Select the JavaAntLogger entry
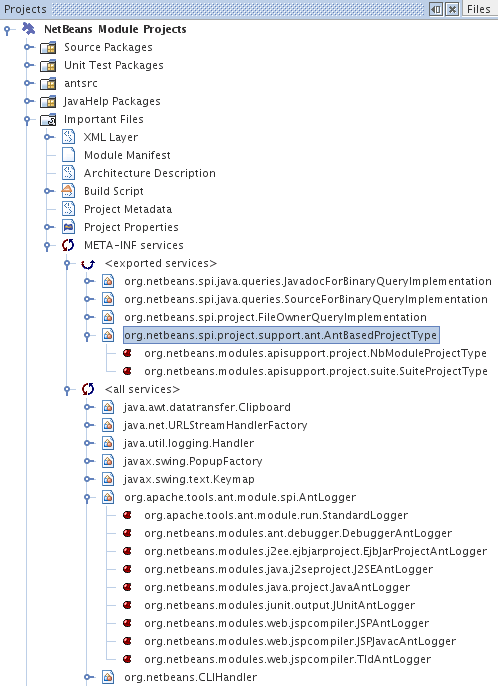The image size is (498, 686). (x=277, y=587)
